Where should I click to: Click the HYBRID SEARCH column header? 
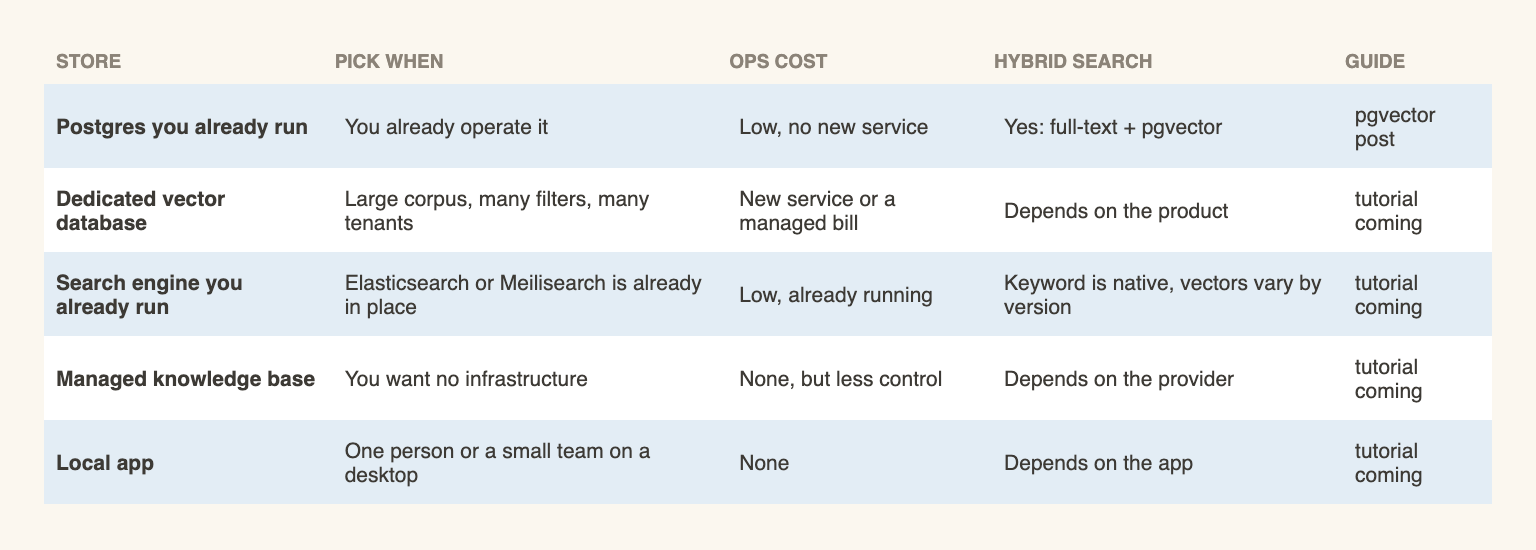(1073, 62)
